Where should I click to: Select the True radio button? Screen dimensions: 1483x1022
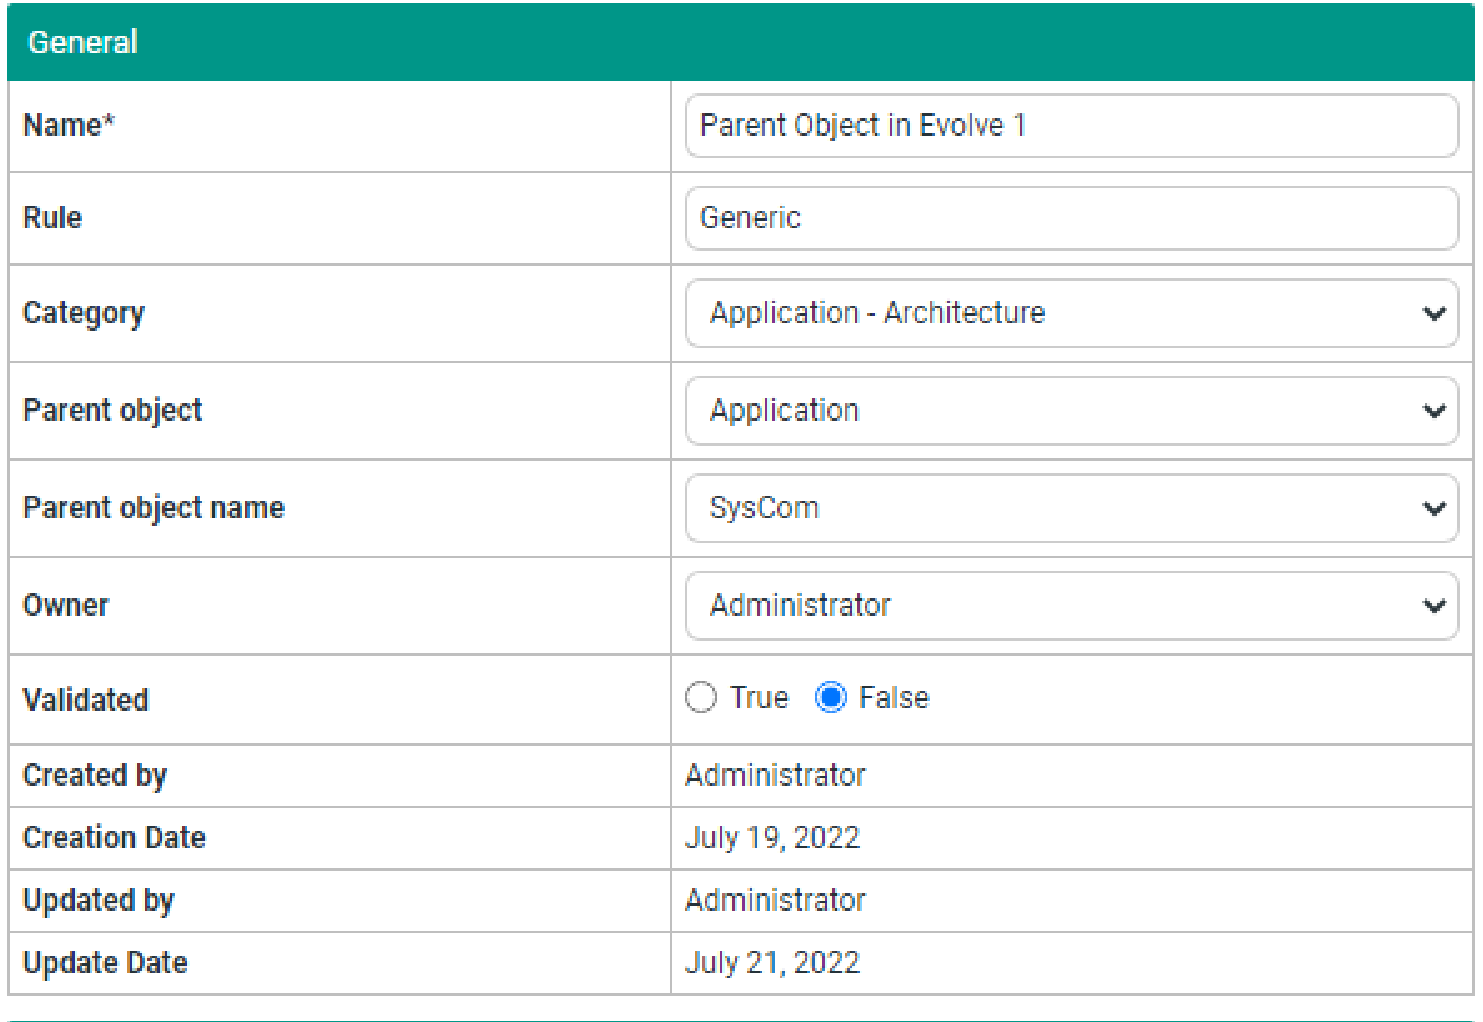pos(701,697)
